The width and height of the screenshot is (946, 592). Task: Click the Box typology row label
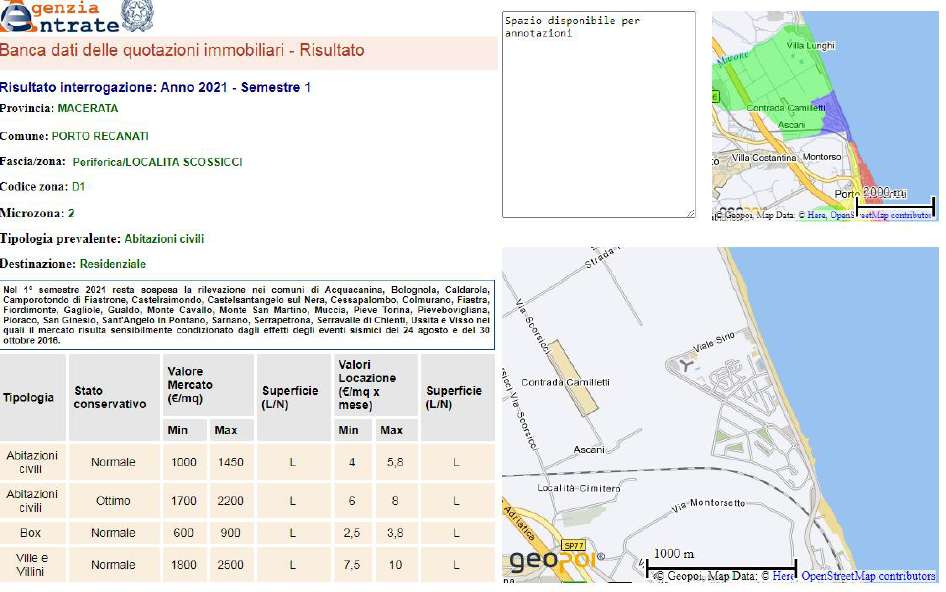[x=30, y=533]
